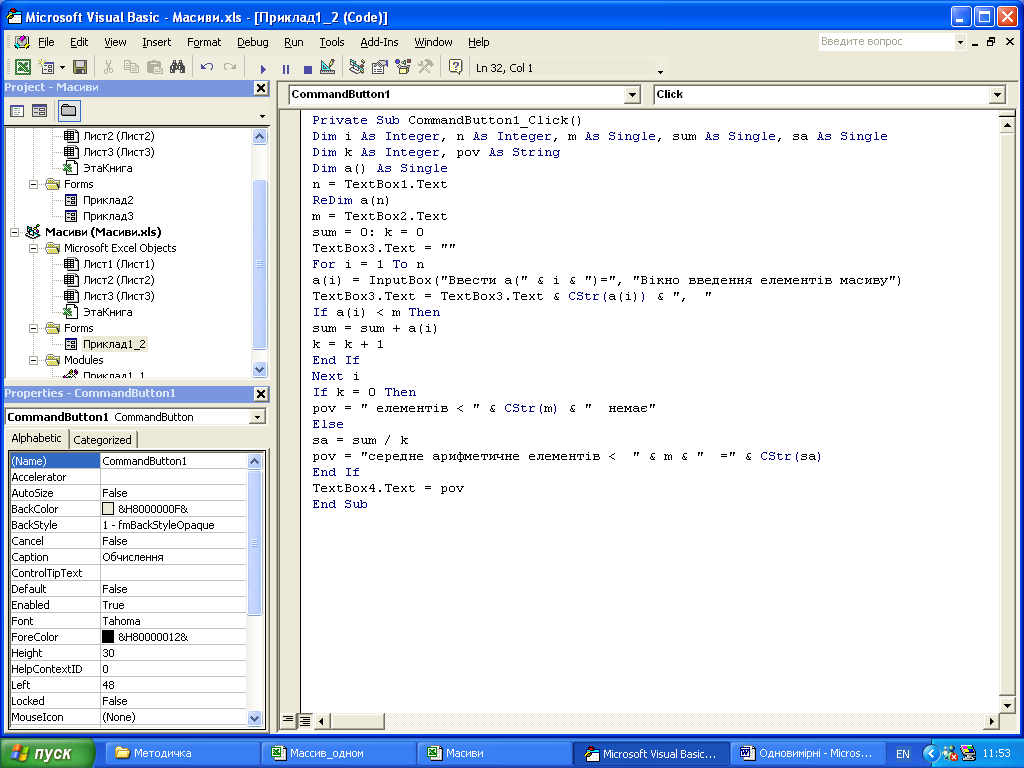
Task: Click the Insert UserForm toolbar icon
Action: [46, 67]
